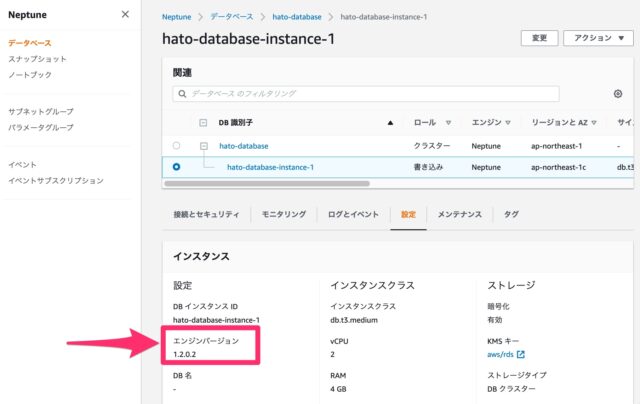Select the 設定 tab
The width and height of the screenshot is (640, 404).
point(408,214)
